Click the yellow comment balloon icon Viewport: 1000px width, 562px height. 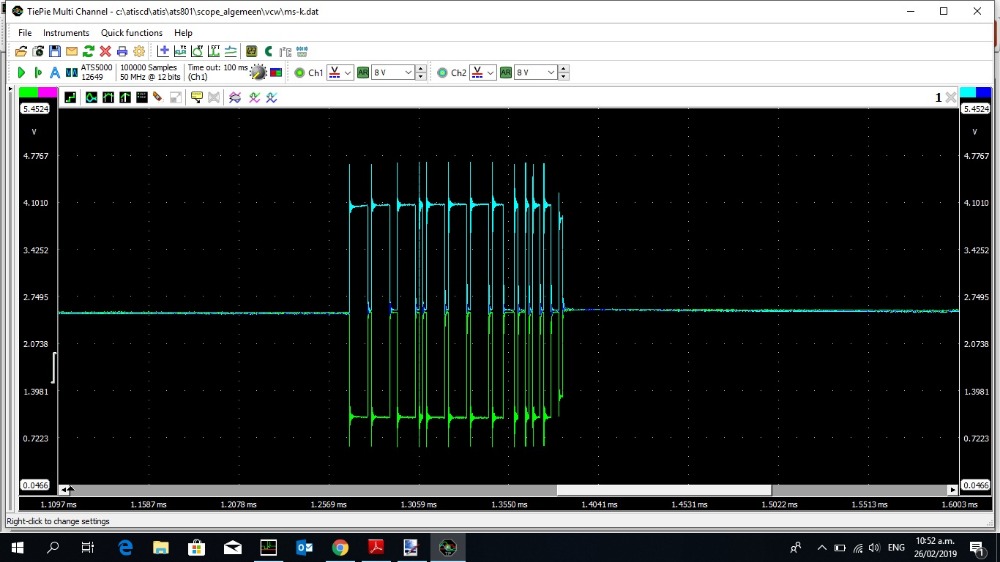click(x=197, y=97)
